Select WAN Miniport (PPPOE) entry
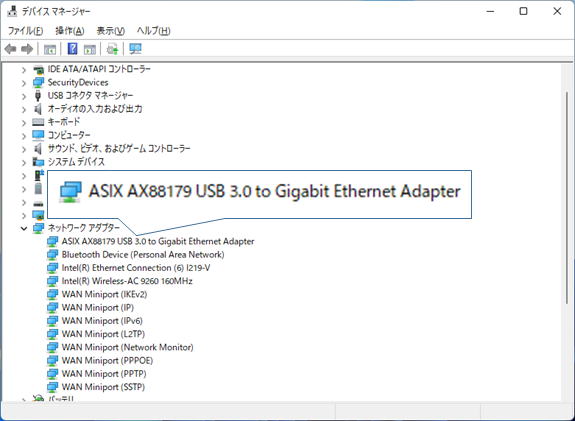Image resolution: width=575 pixels, height=421 pixels. 107,360
